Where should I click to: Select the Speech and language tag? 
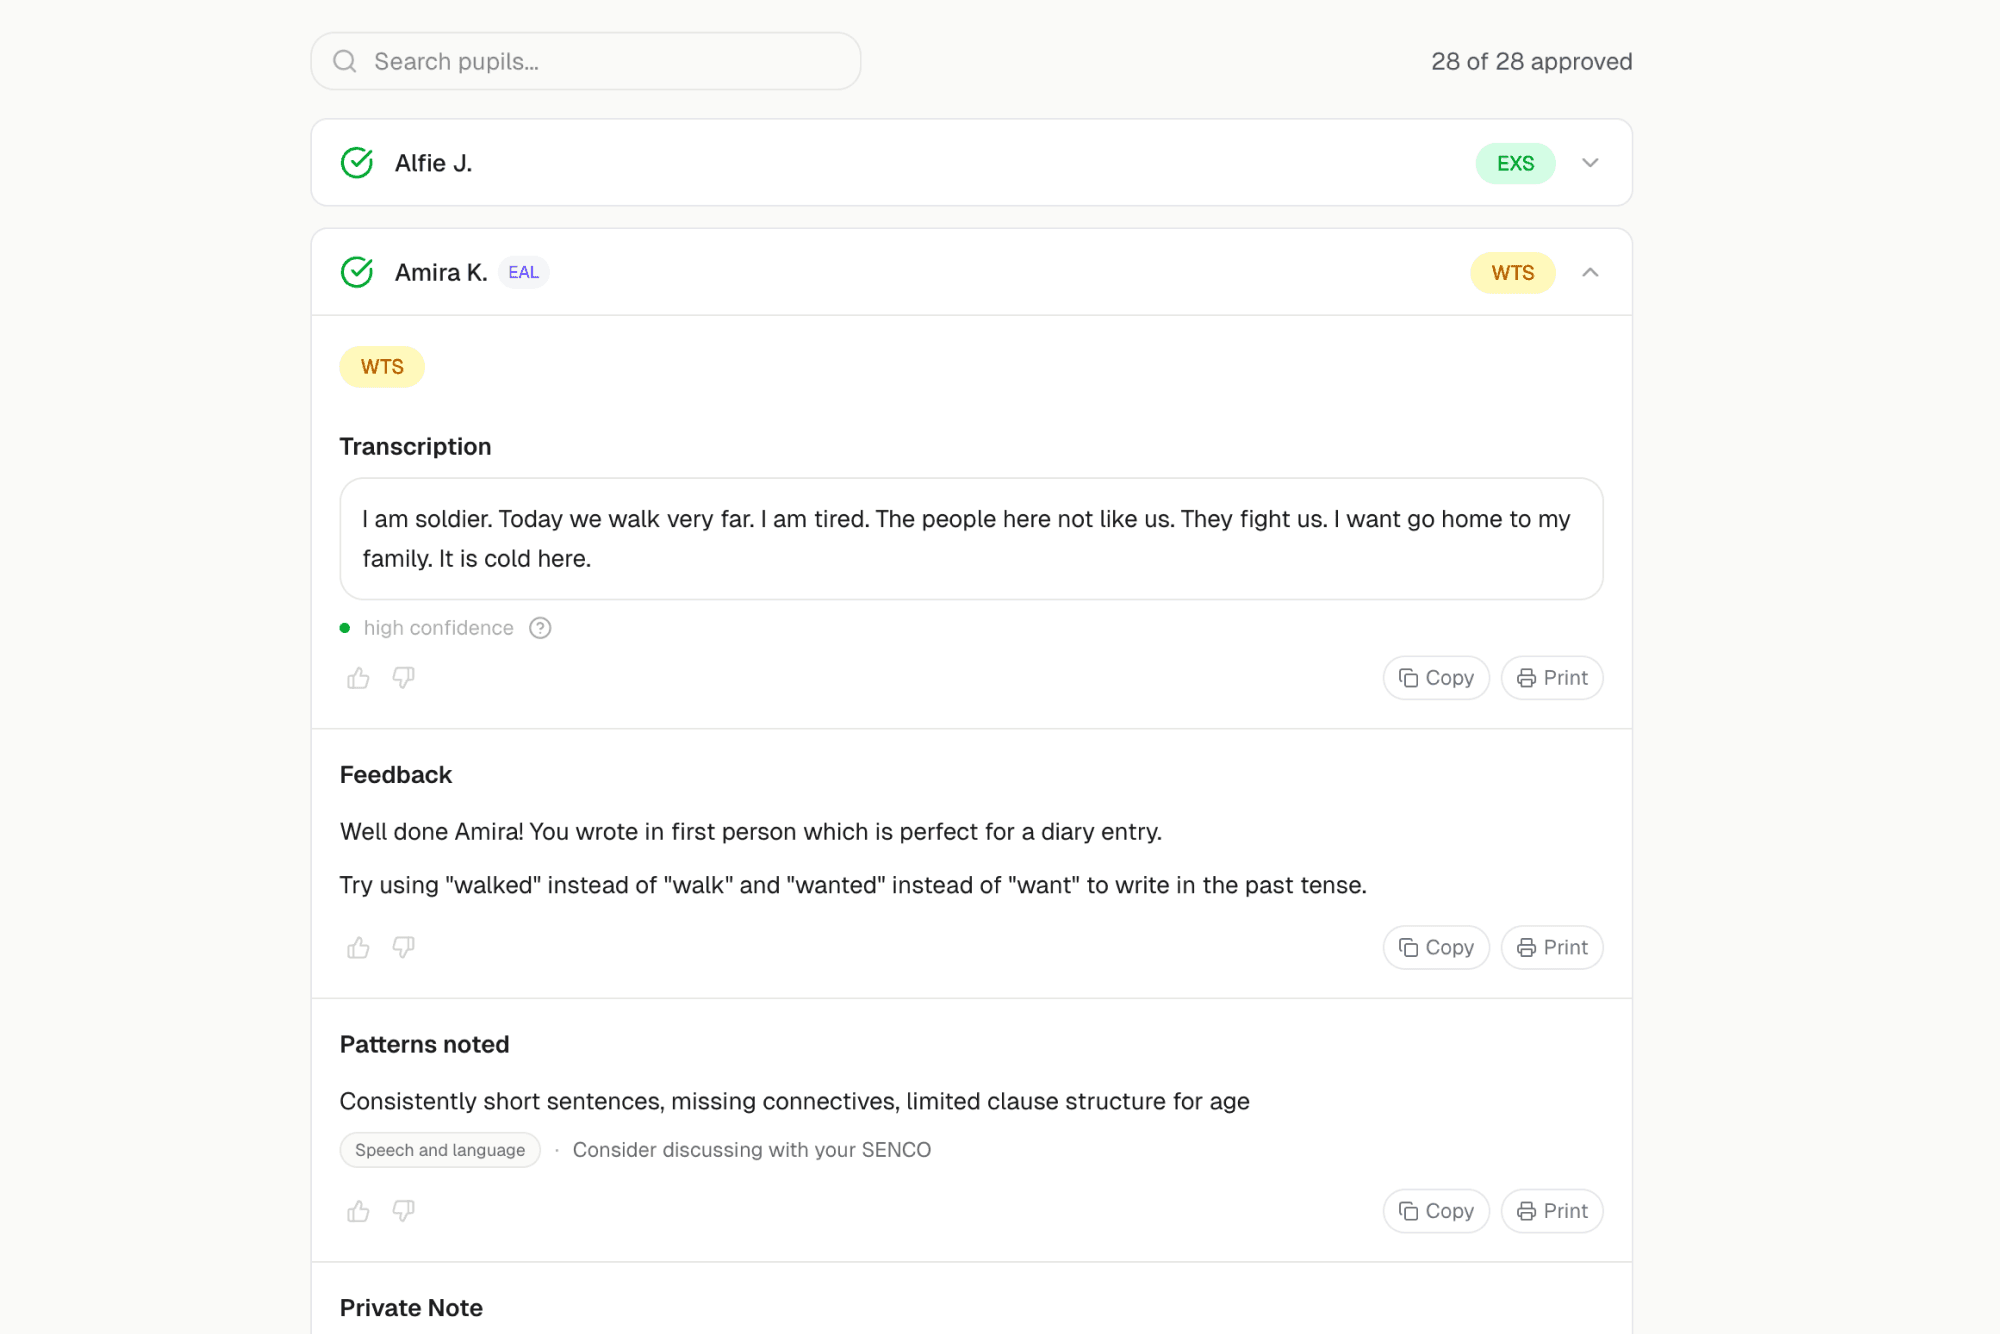(x=439, y=1149)
